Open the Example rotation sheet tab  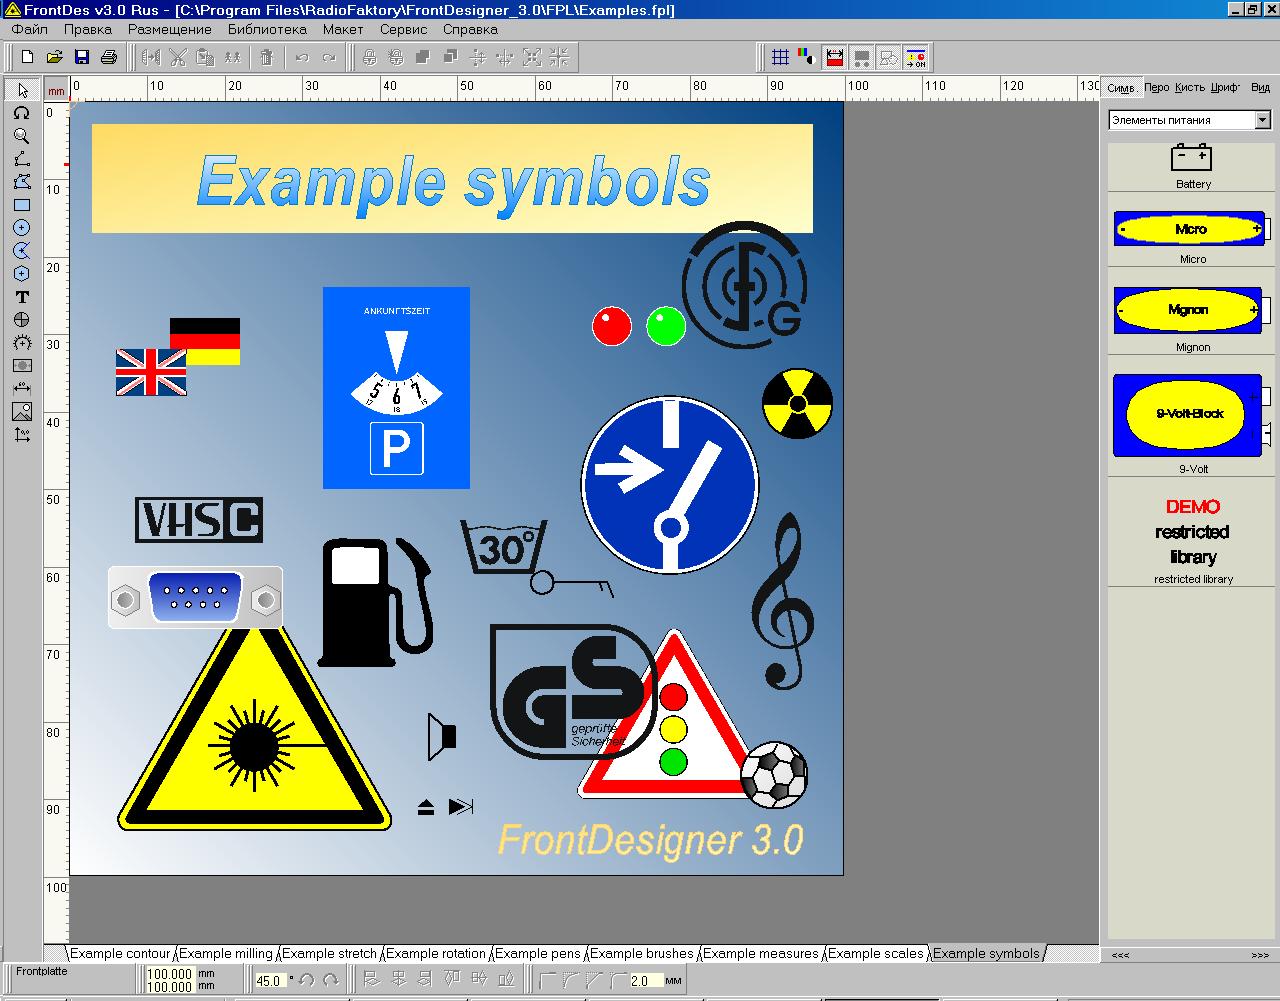[436, 954]
